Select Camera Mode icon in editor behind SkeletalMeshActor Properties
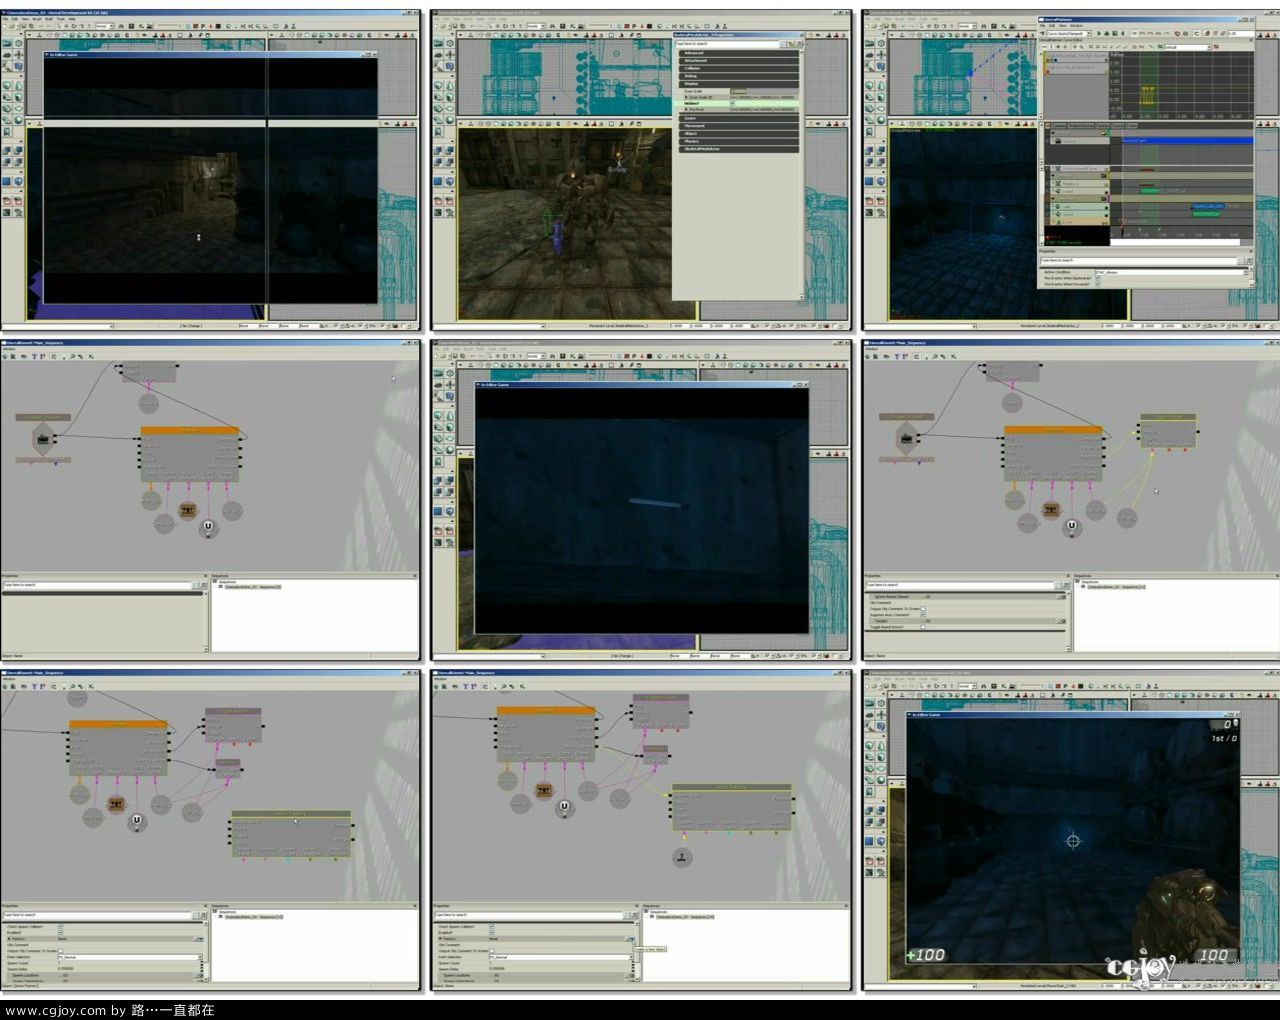Image resolution: width=1280 pixels, height=1020 pixels. click(x=438, y=43)
